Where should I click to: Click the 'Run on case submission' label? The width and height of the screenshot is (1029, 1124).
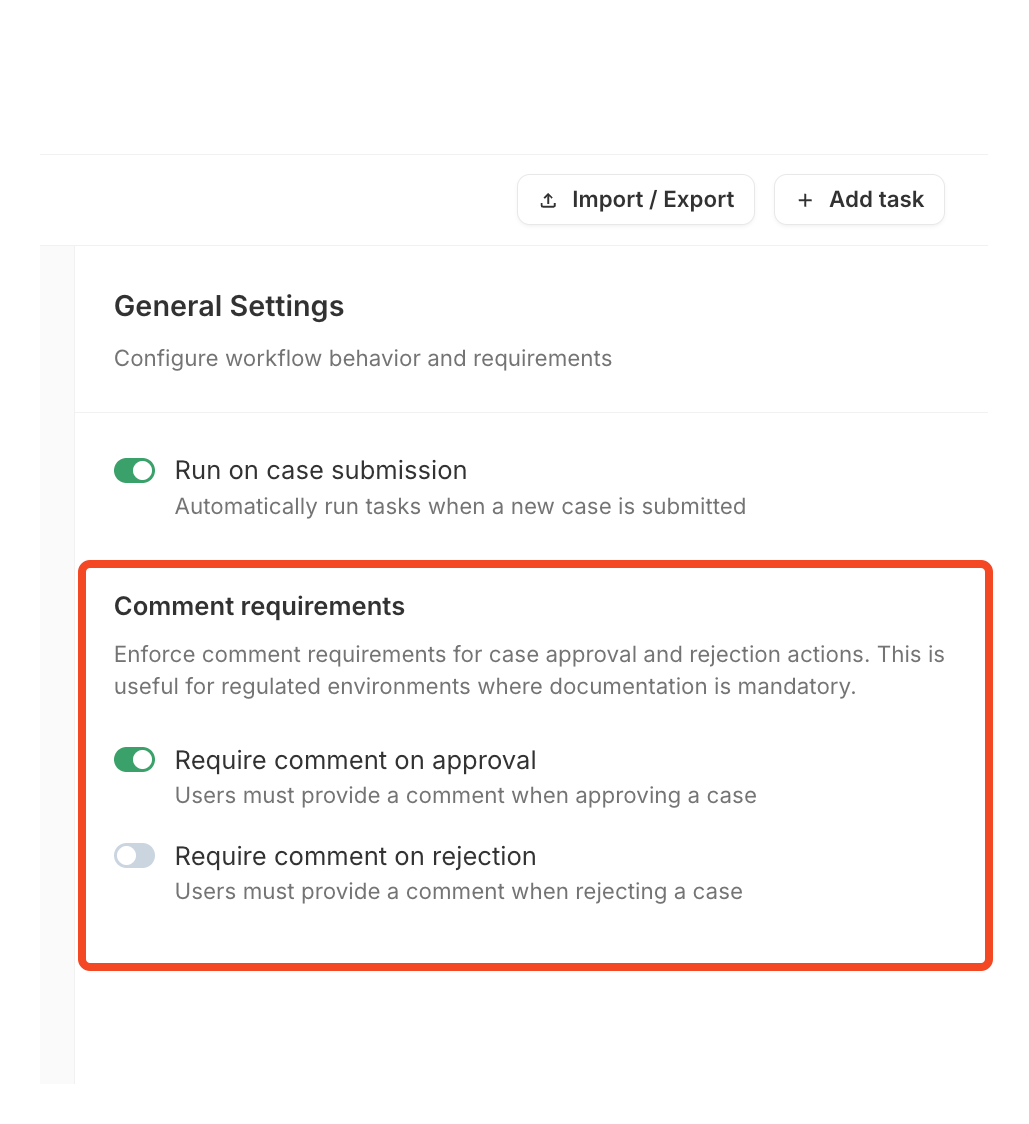click(320, 470)
